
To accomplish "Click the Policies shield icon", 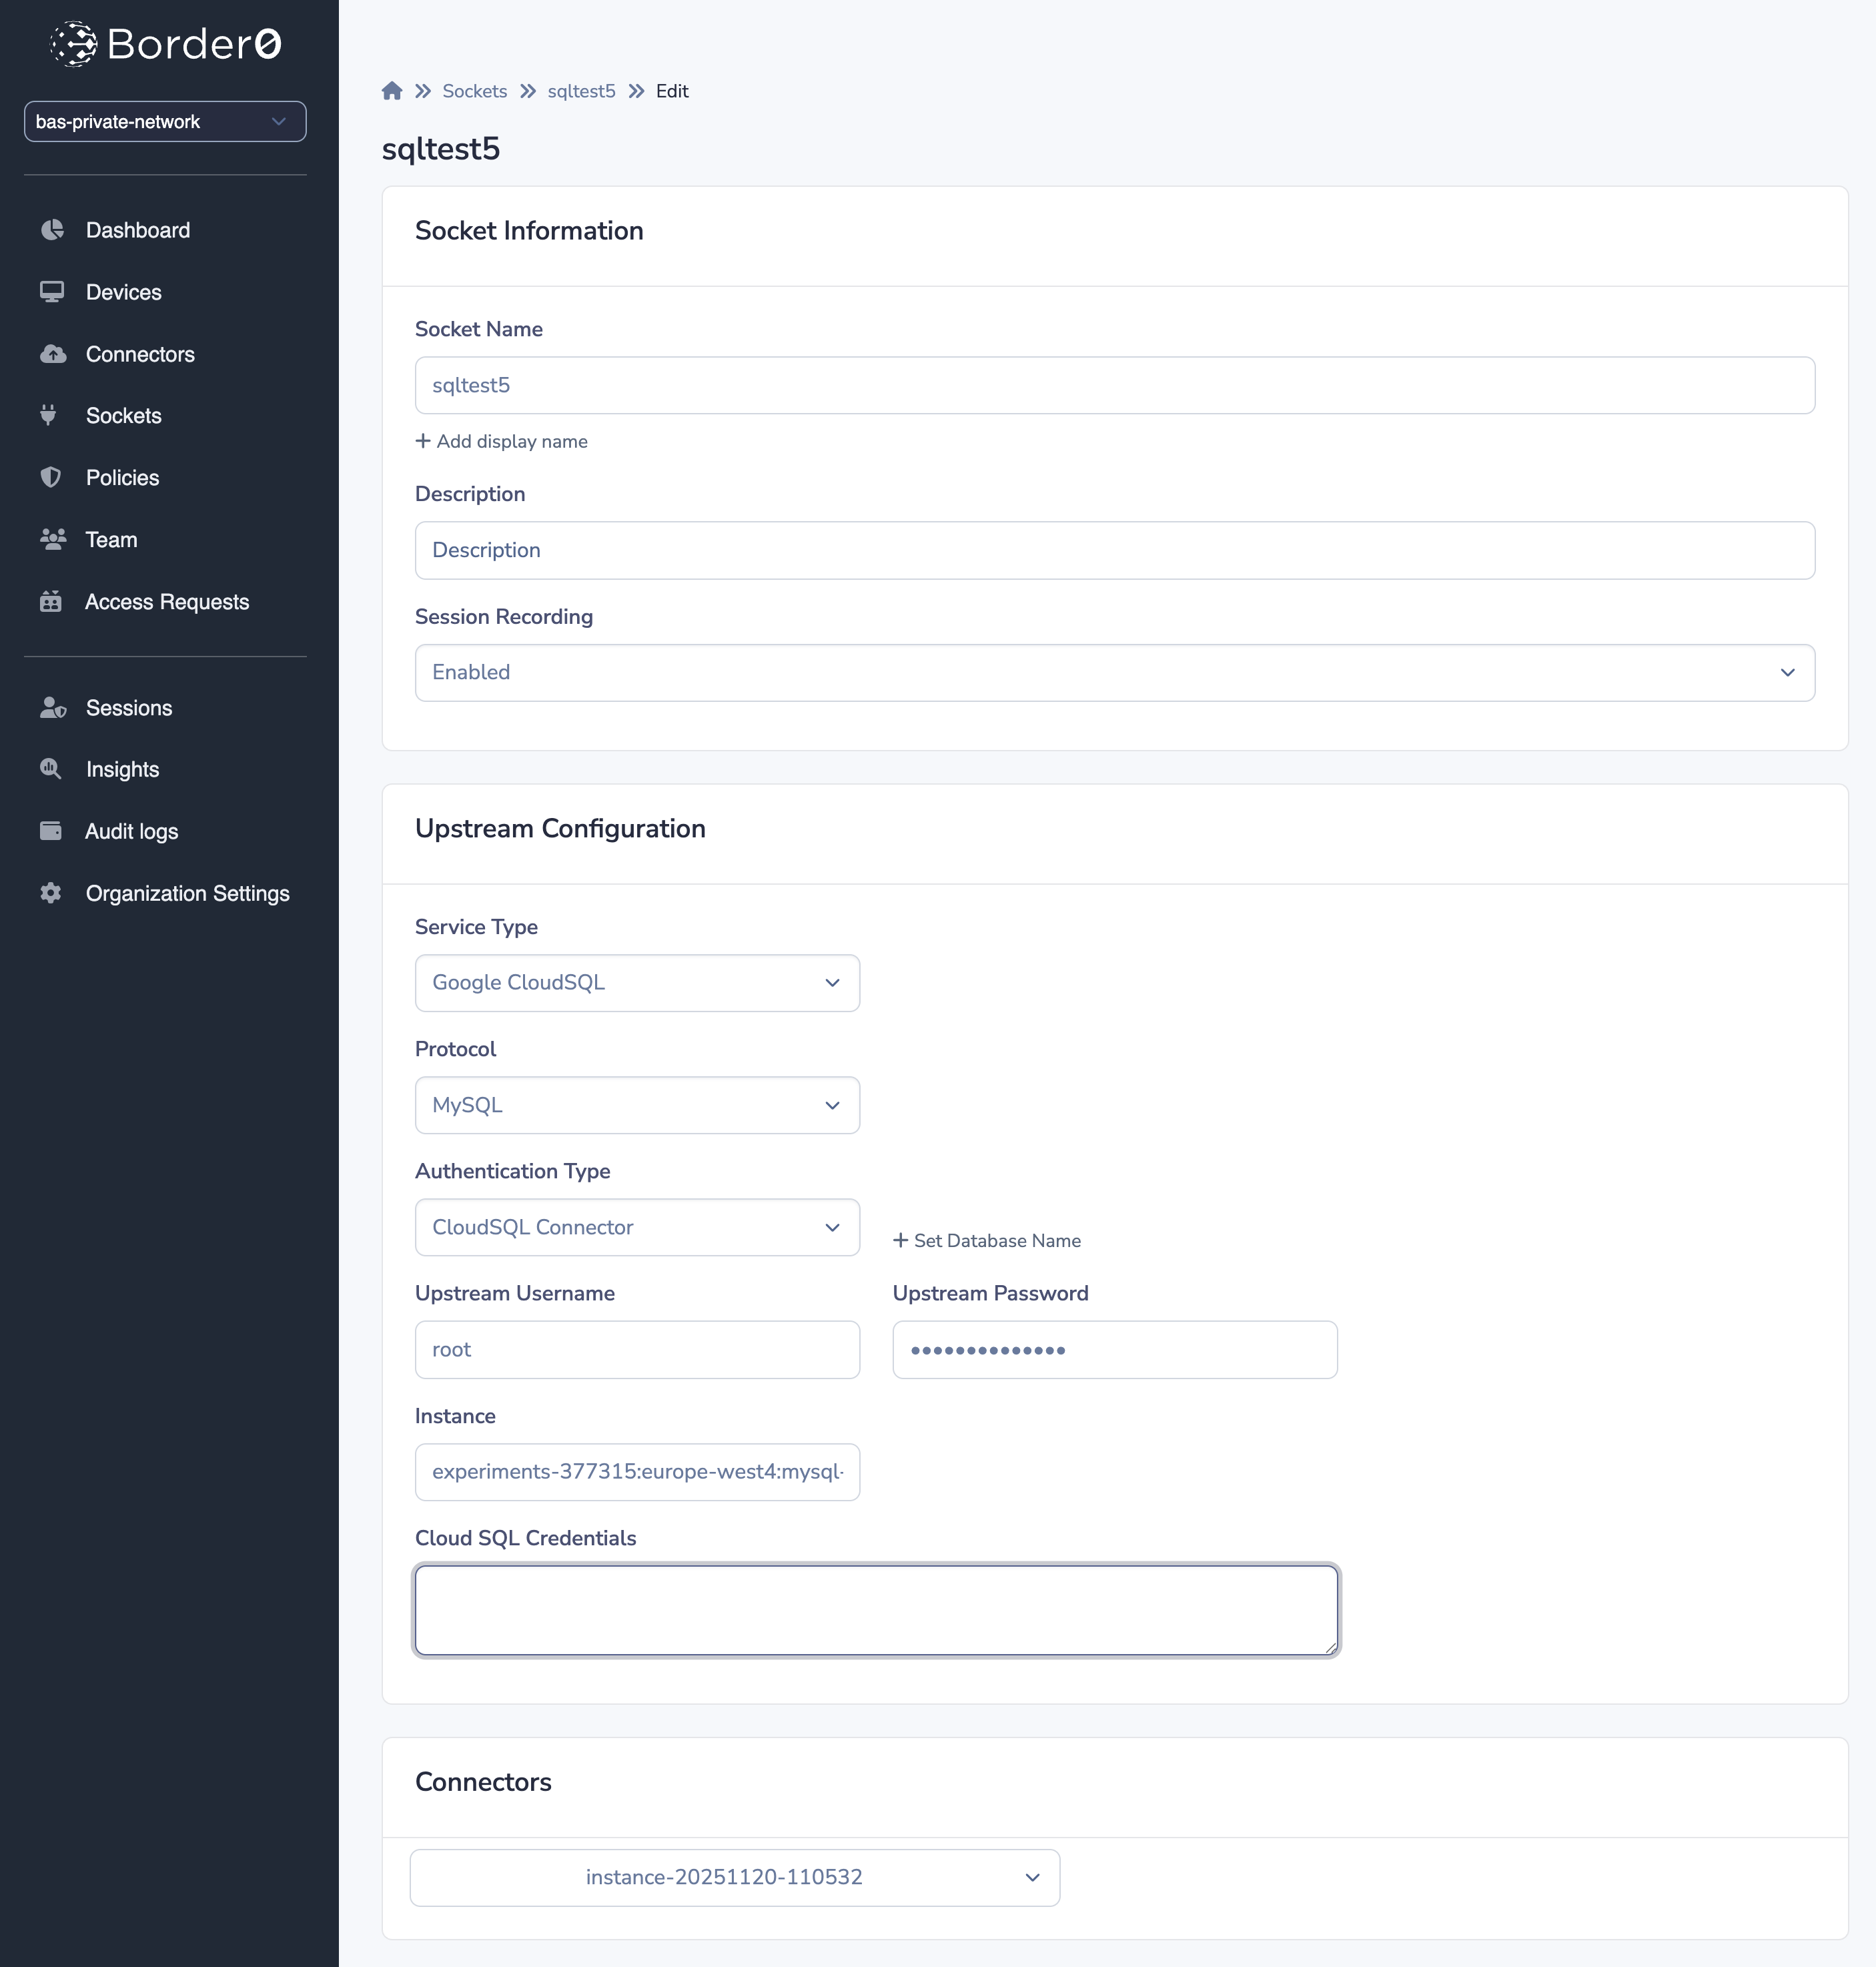I will [50, 477].
